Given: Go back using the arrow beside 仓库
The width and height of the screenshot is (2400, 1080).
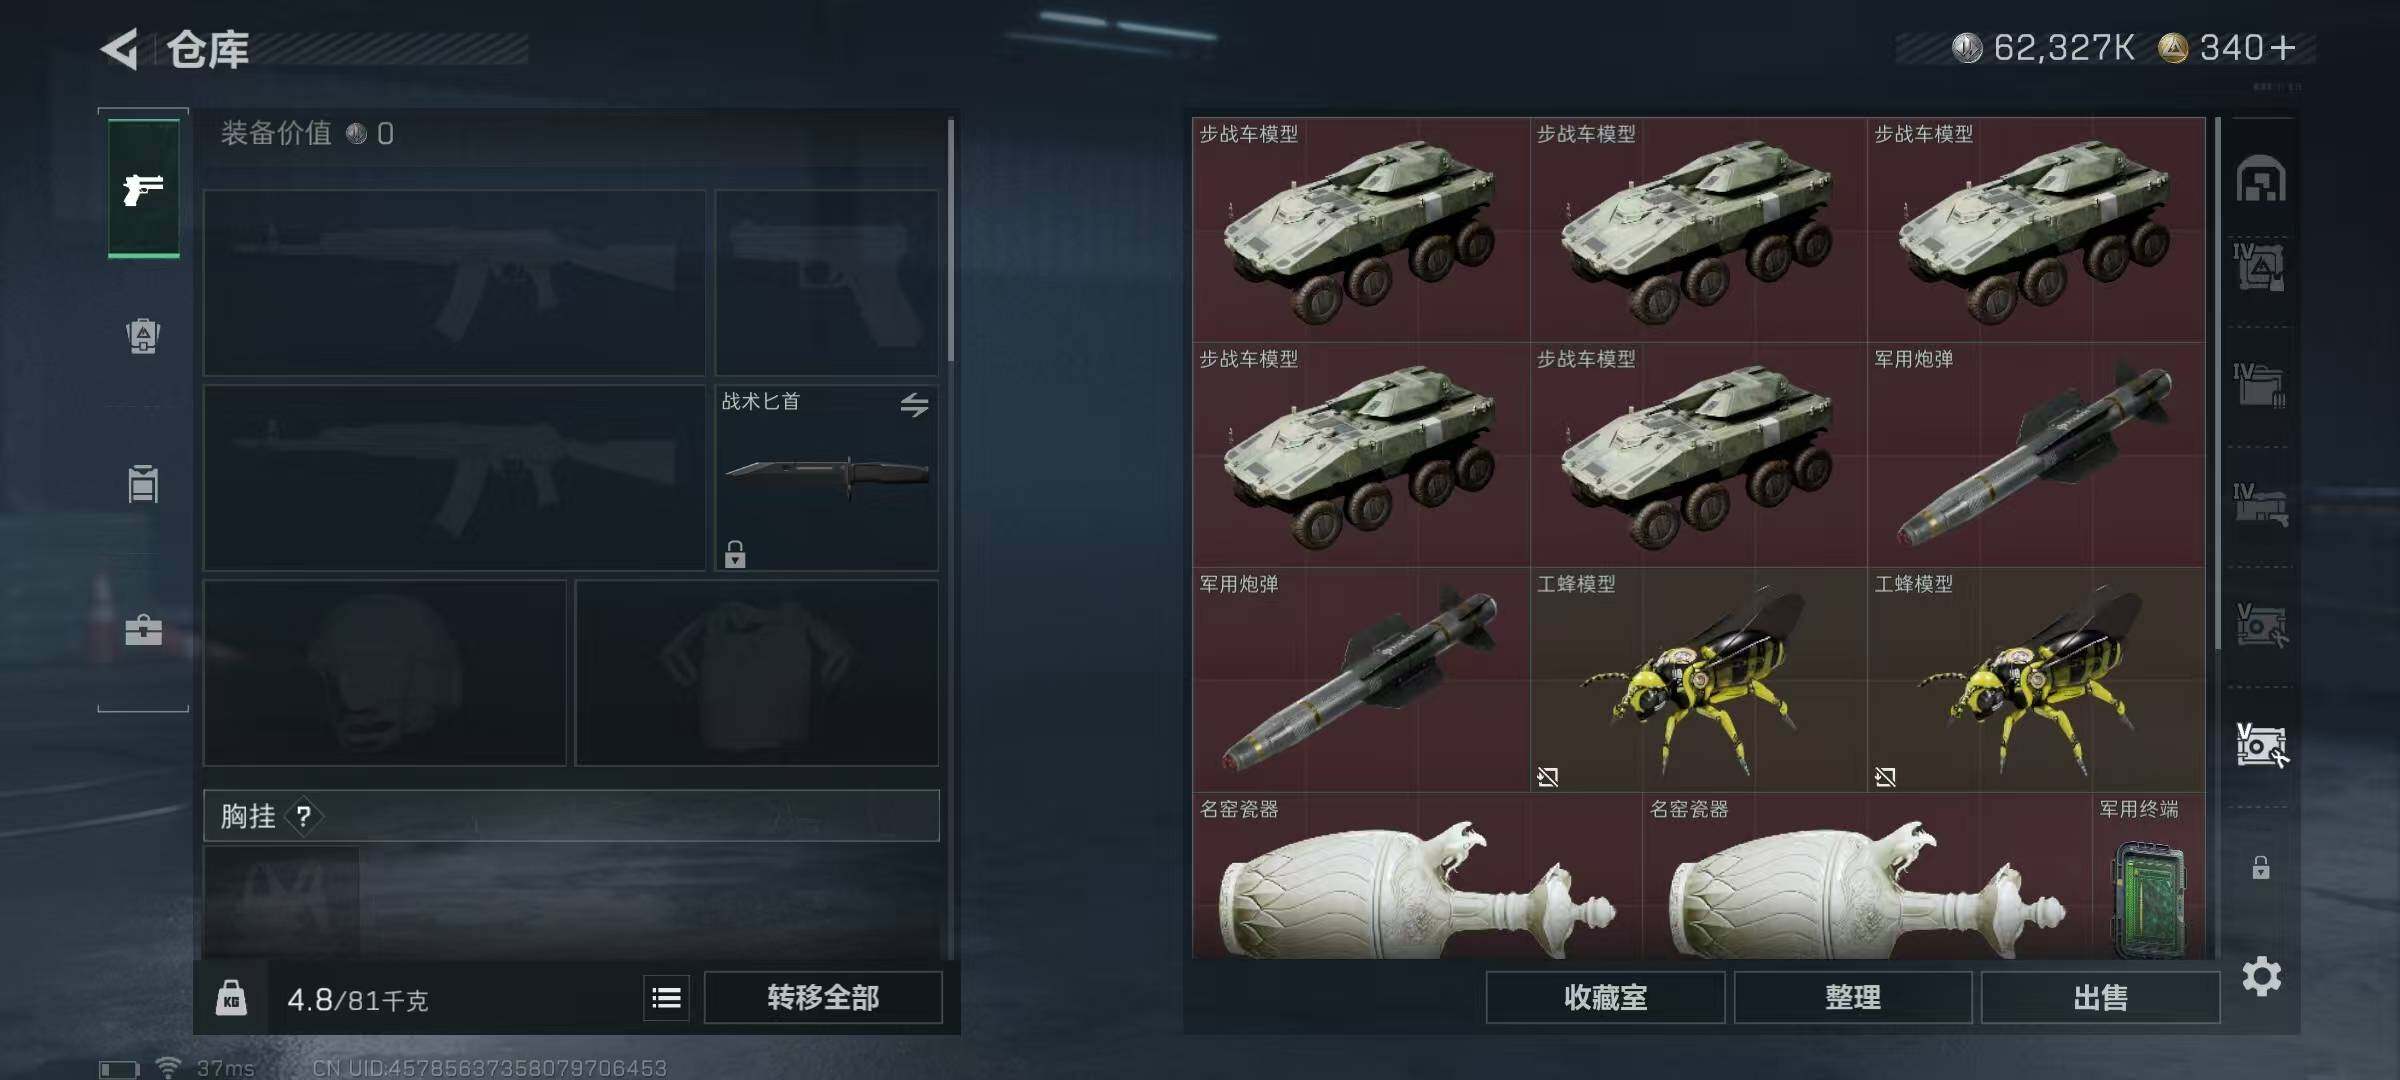Looking at the screenshot, I should click(x=120, y=49).
